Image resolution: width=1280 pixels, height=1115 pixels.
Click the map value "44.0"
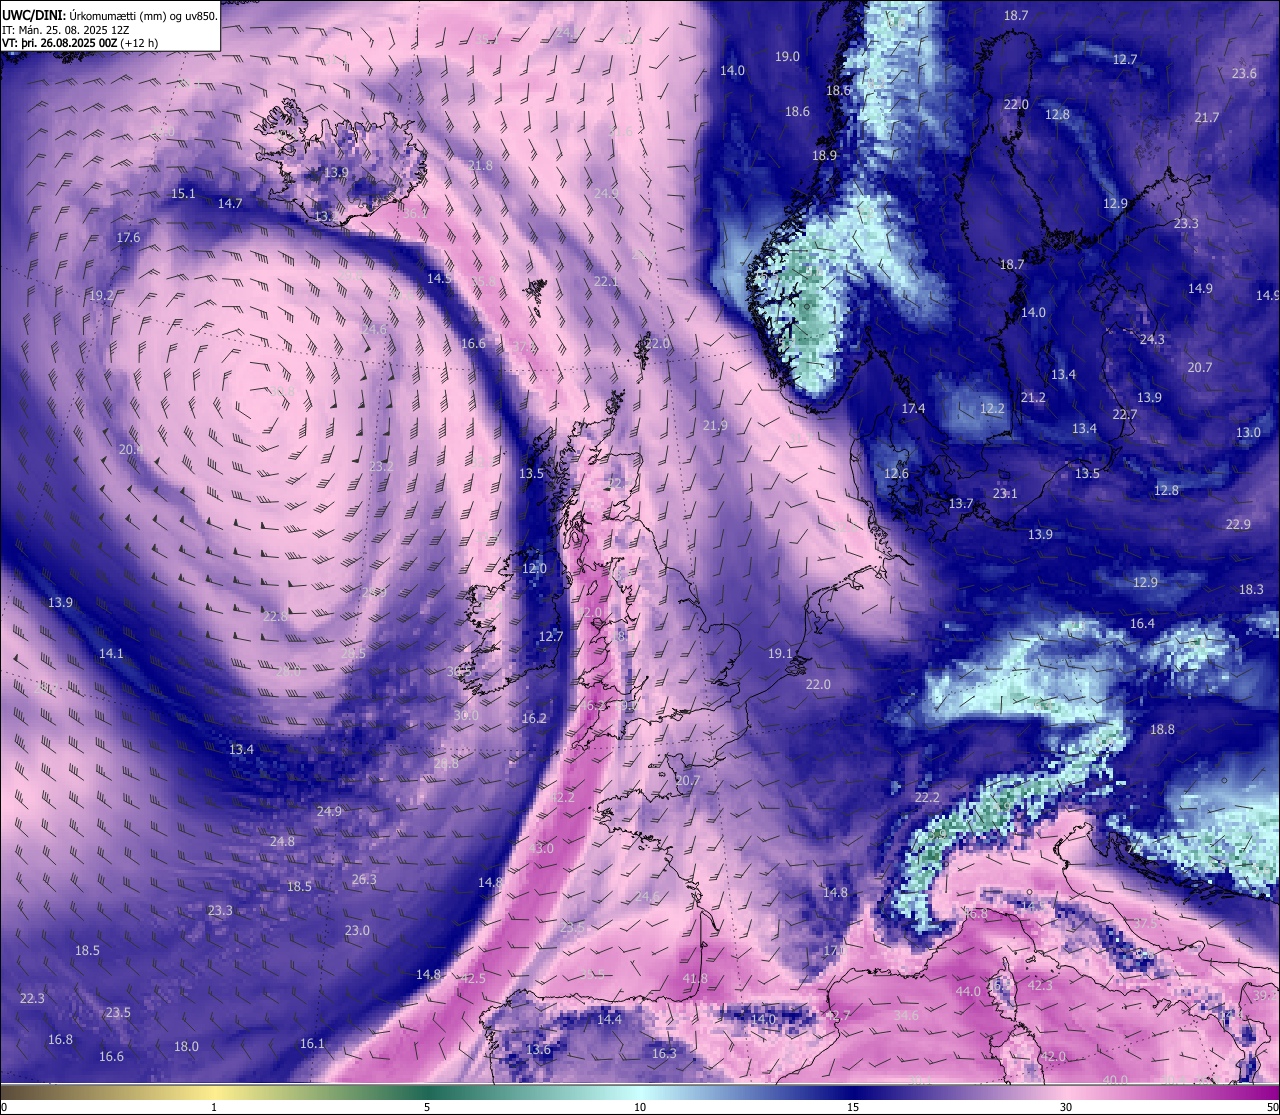(x=968, y=992)
